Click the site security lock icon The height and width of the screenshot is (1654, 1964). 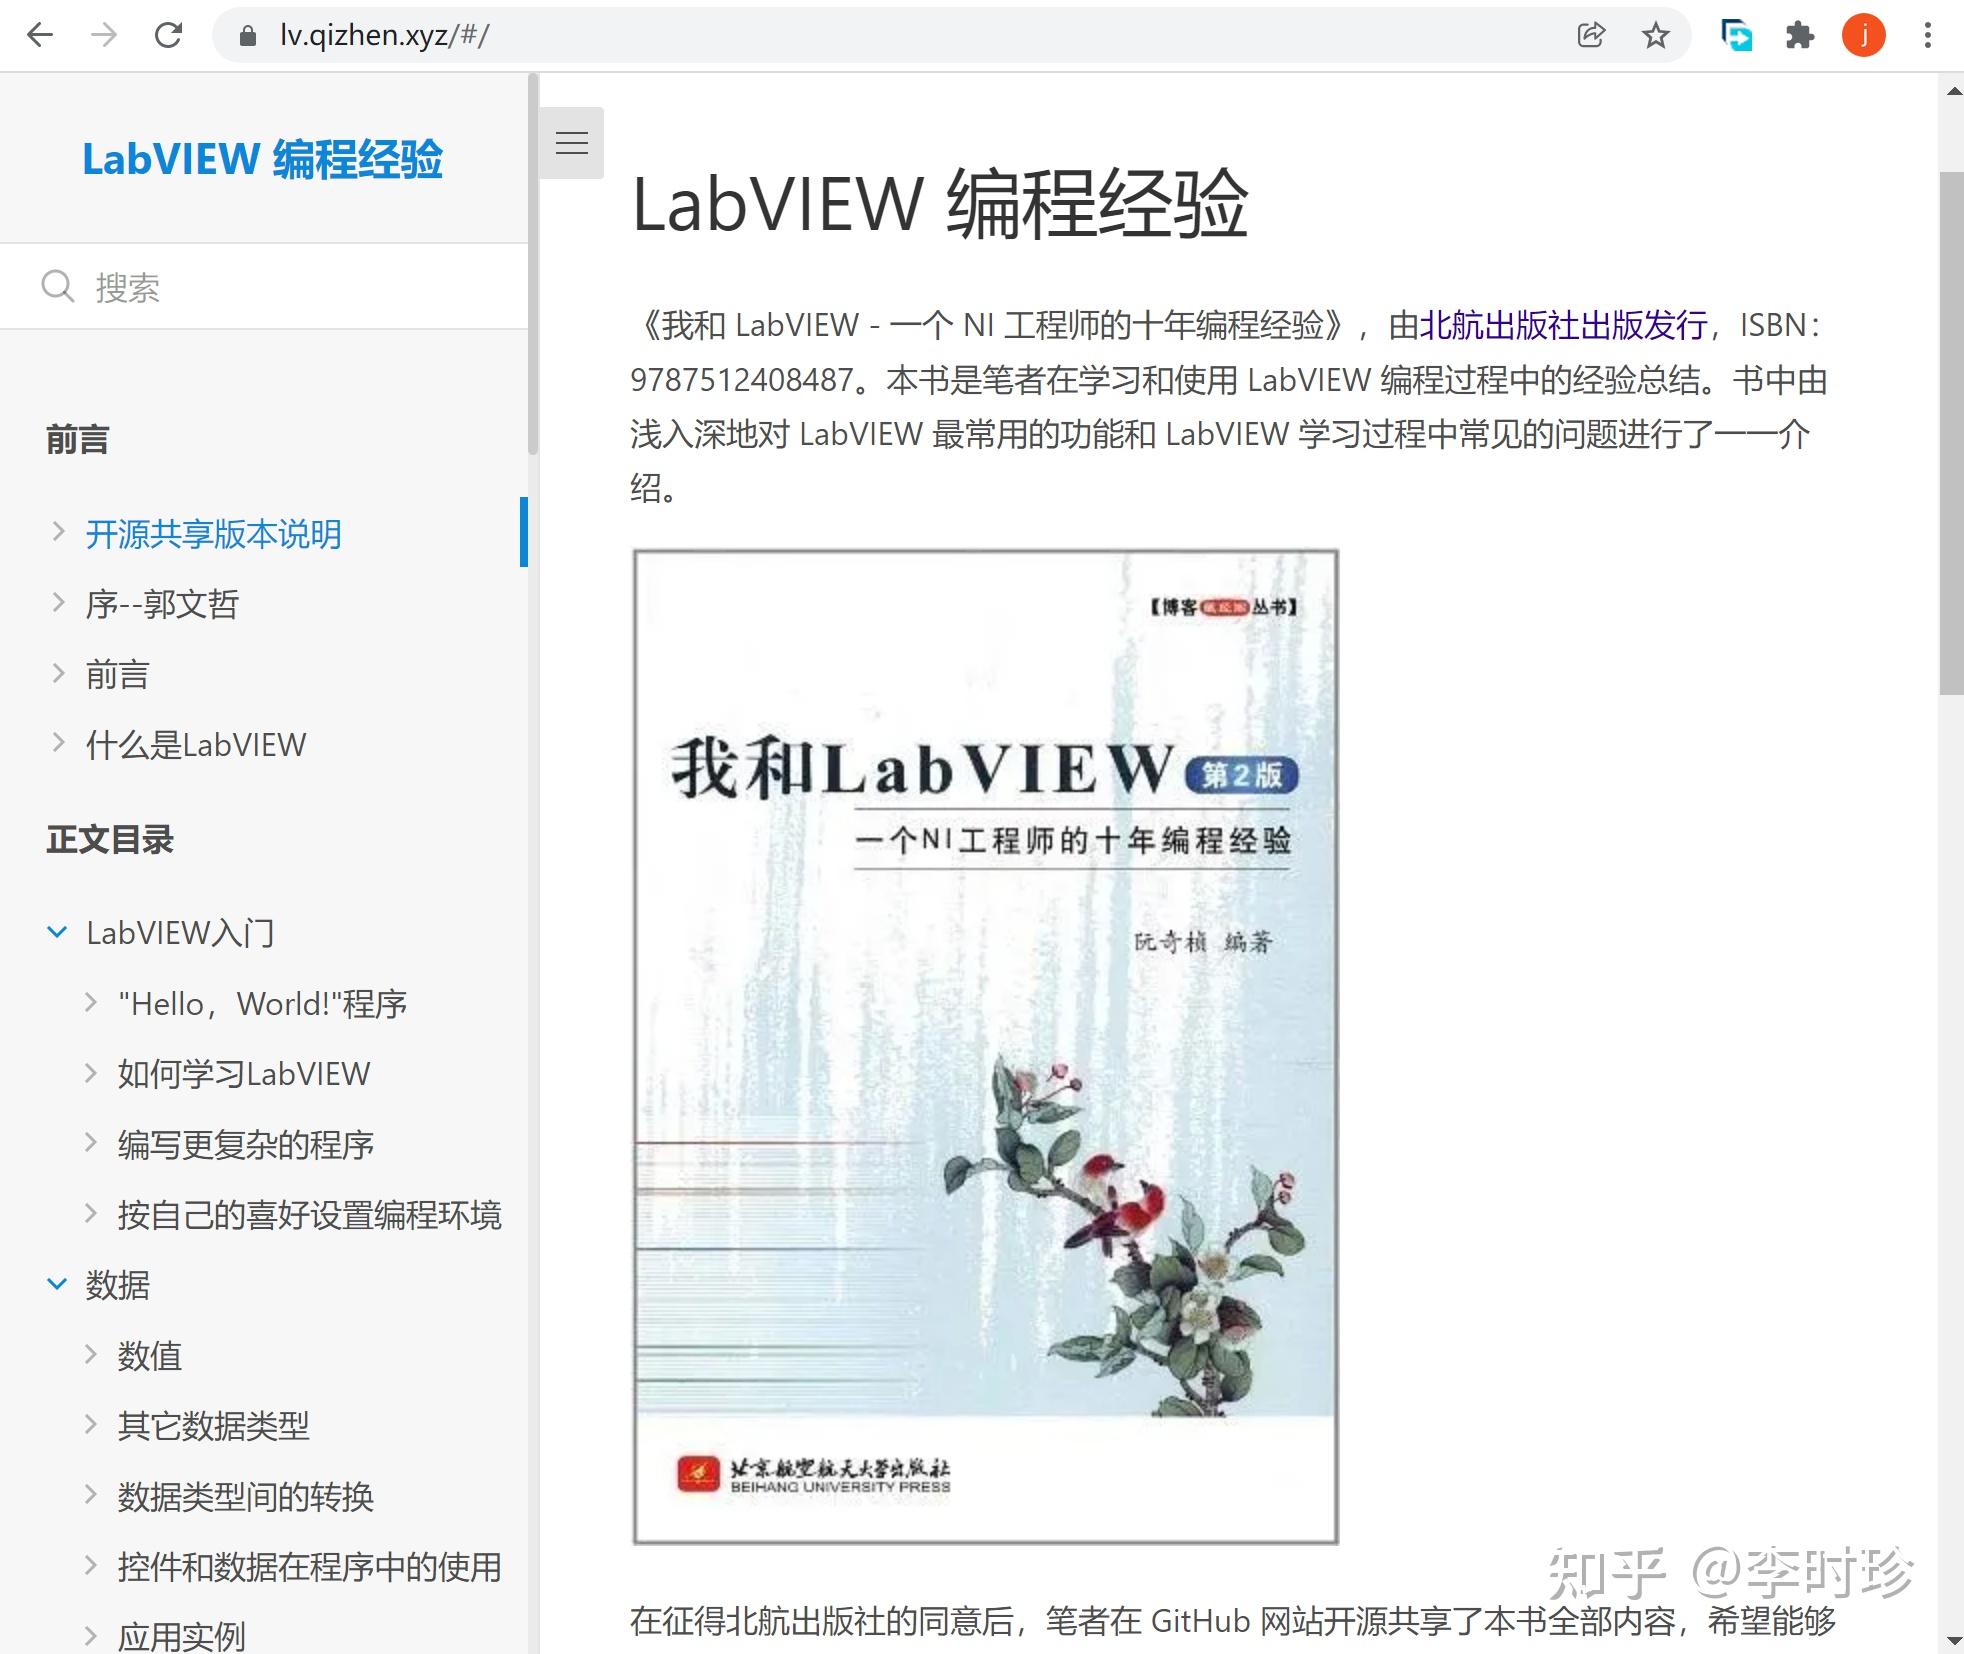[x=246, y=35]
